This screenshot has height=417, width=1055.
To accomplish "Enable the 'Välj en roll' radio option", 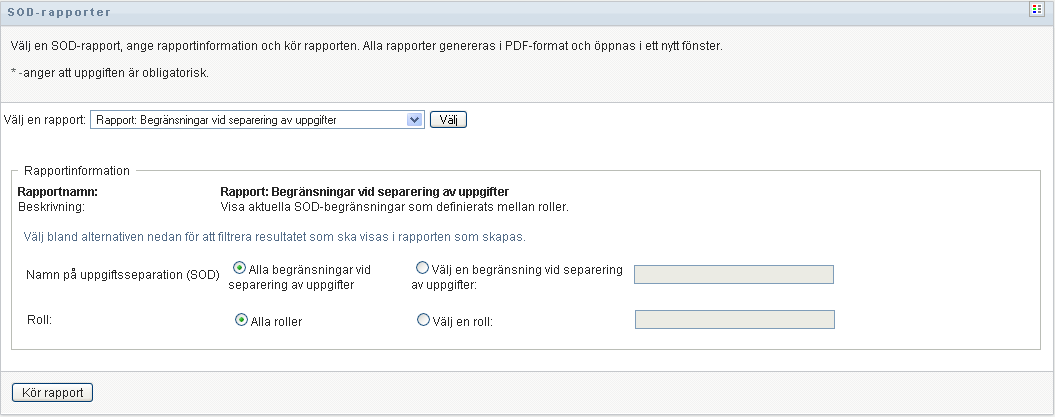I will tap(422, 320).
